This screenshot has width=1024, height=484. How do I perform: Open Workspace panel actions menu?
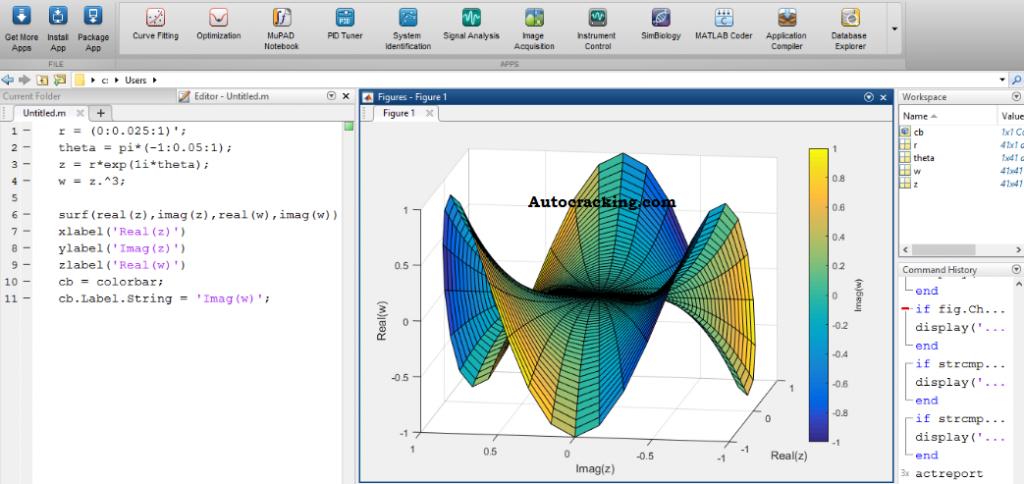[x=1016, y=97]
